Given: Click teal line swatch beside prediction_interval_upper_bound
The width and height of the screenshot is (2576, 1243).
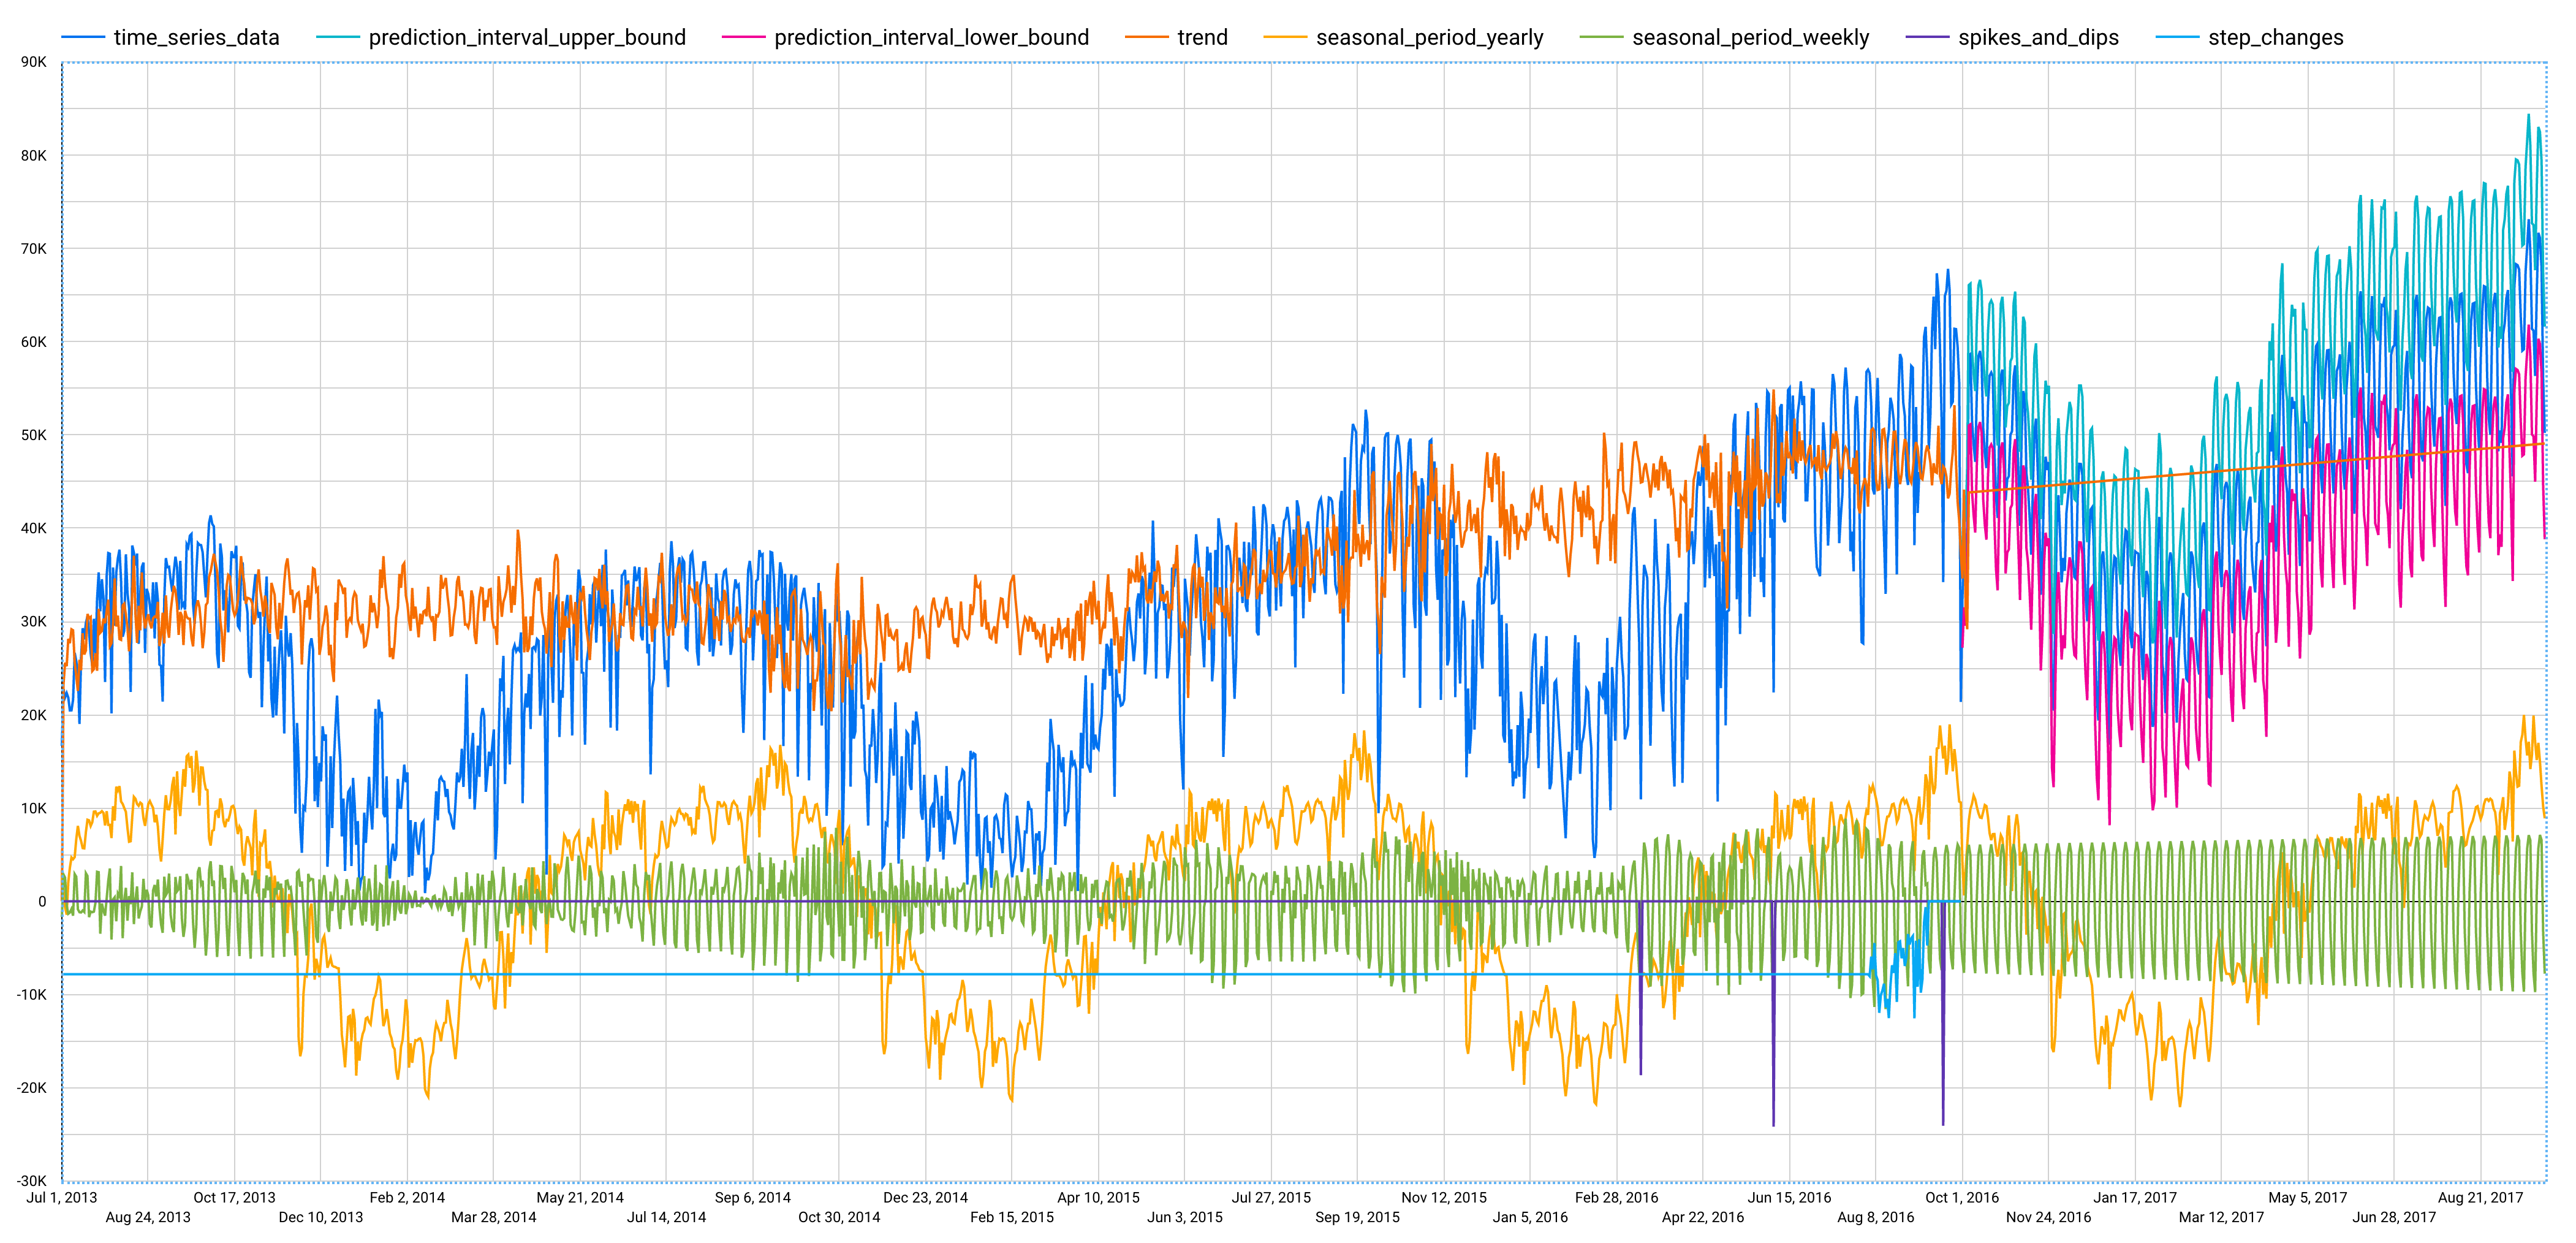Looking at the screenshot, I should 338,38.
